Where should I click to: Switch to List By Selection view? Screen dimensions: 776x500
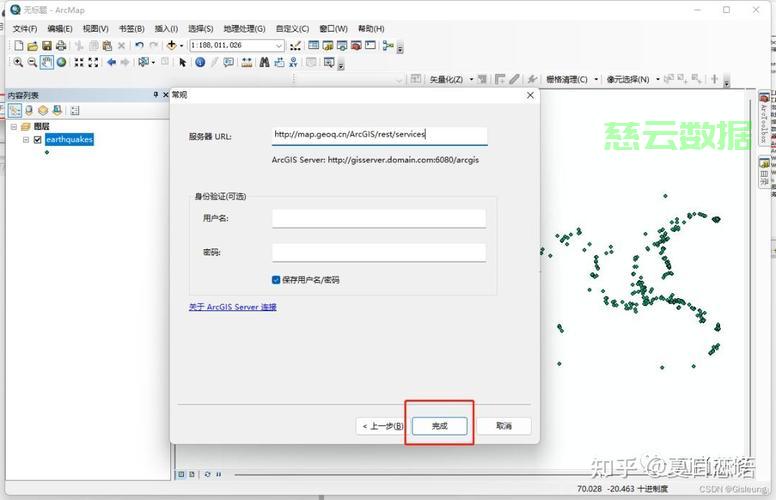57,110
